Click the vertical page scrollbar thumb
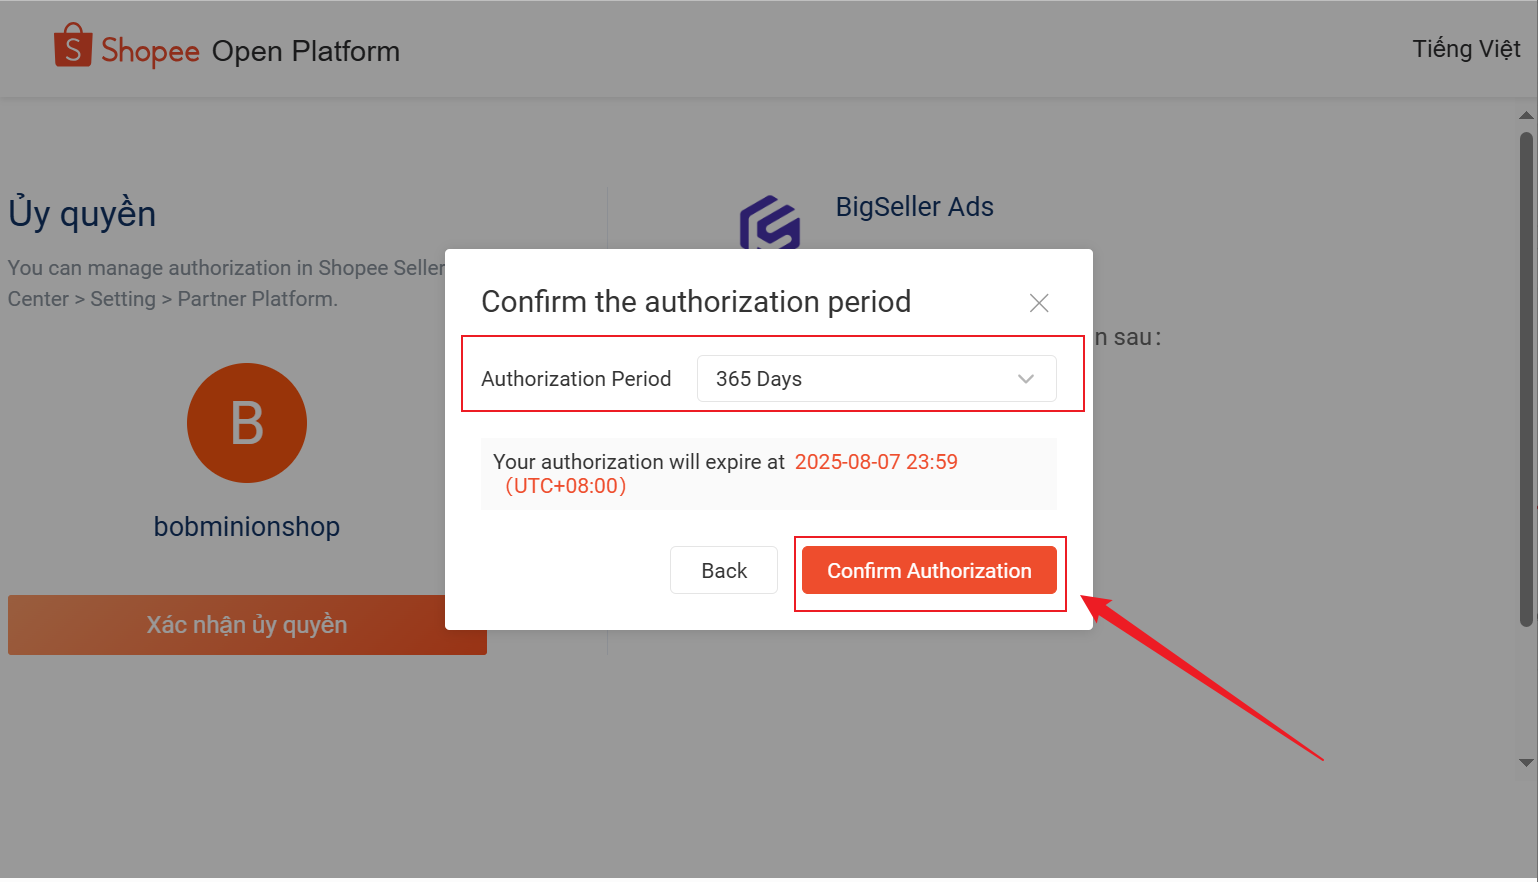Viewport: 1538px width, 882px height. (x=1526, y=380)
